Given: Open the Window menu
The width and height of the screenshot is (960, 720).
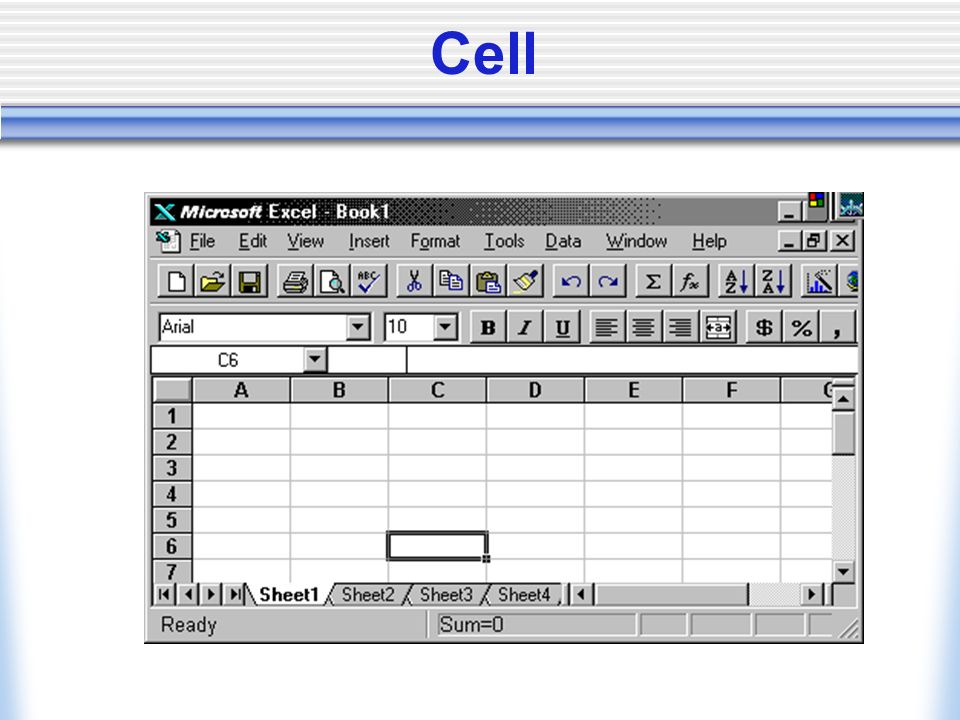Looking at the screenshot, I should click(x=636, y=241).
